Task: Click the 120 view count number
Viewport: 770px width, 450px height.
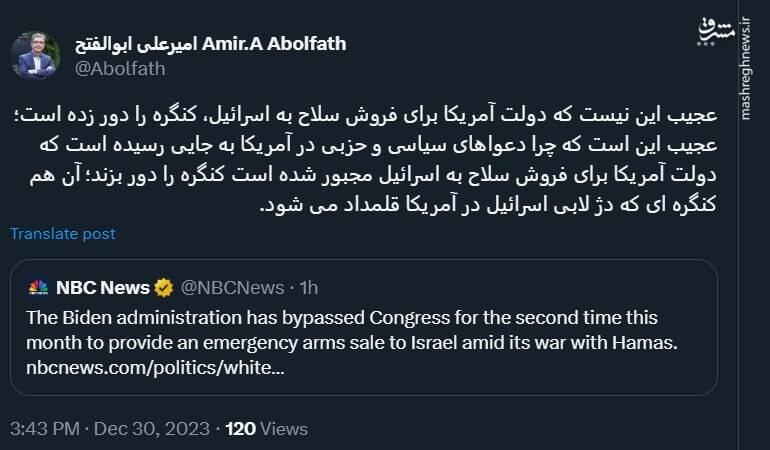Action: [x=241, y=429]
